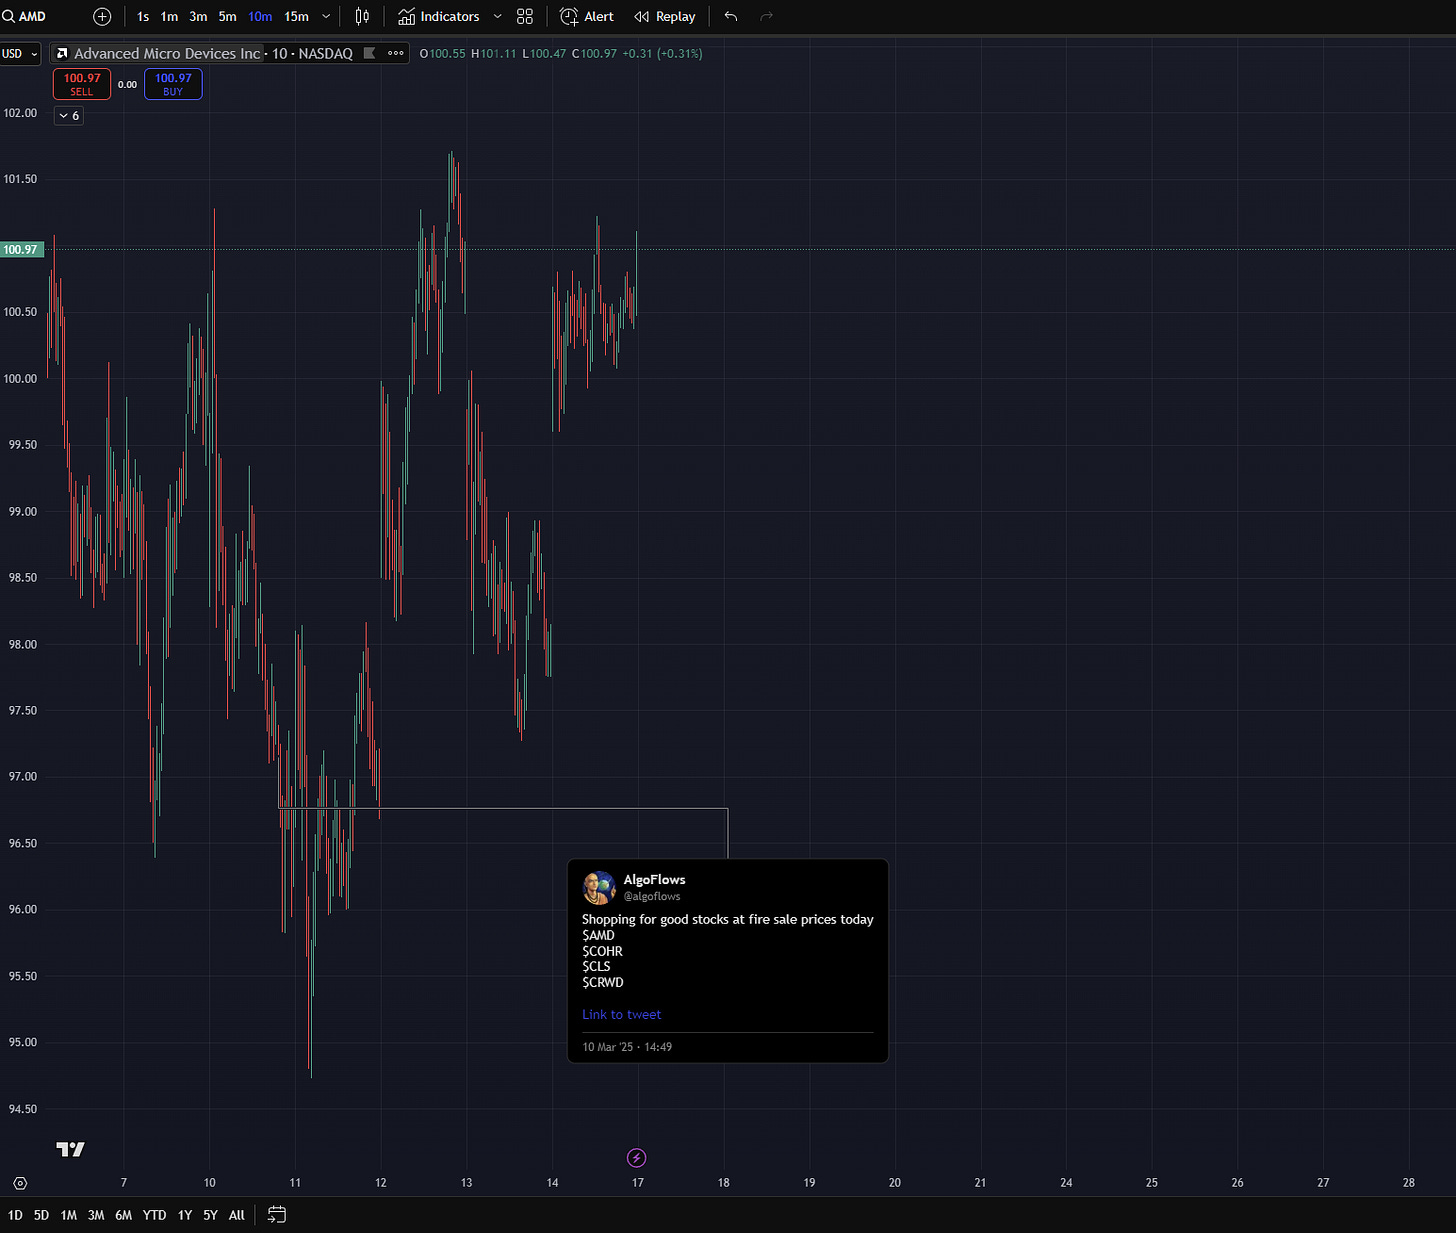
Task: Click the O100.55 open value in legend
Action: [x=442, y=53]
